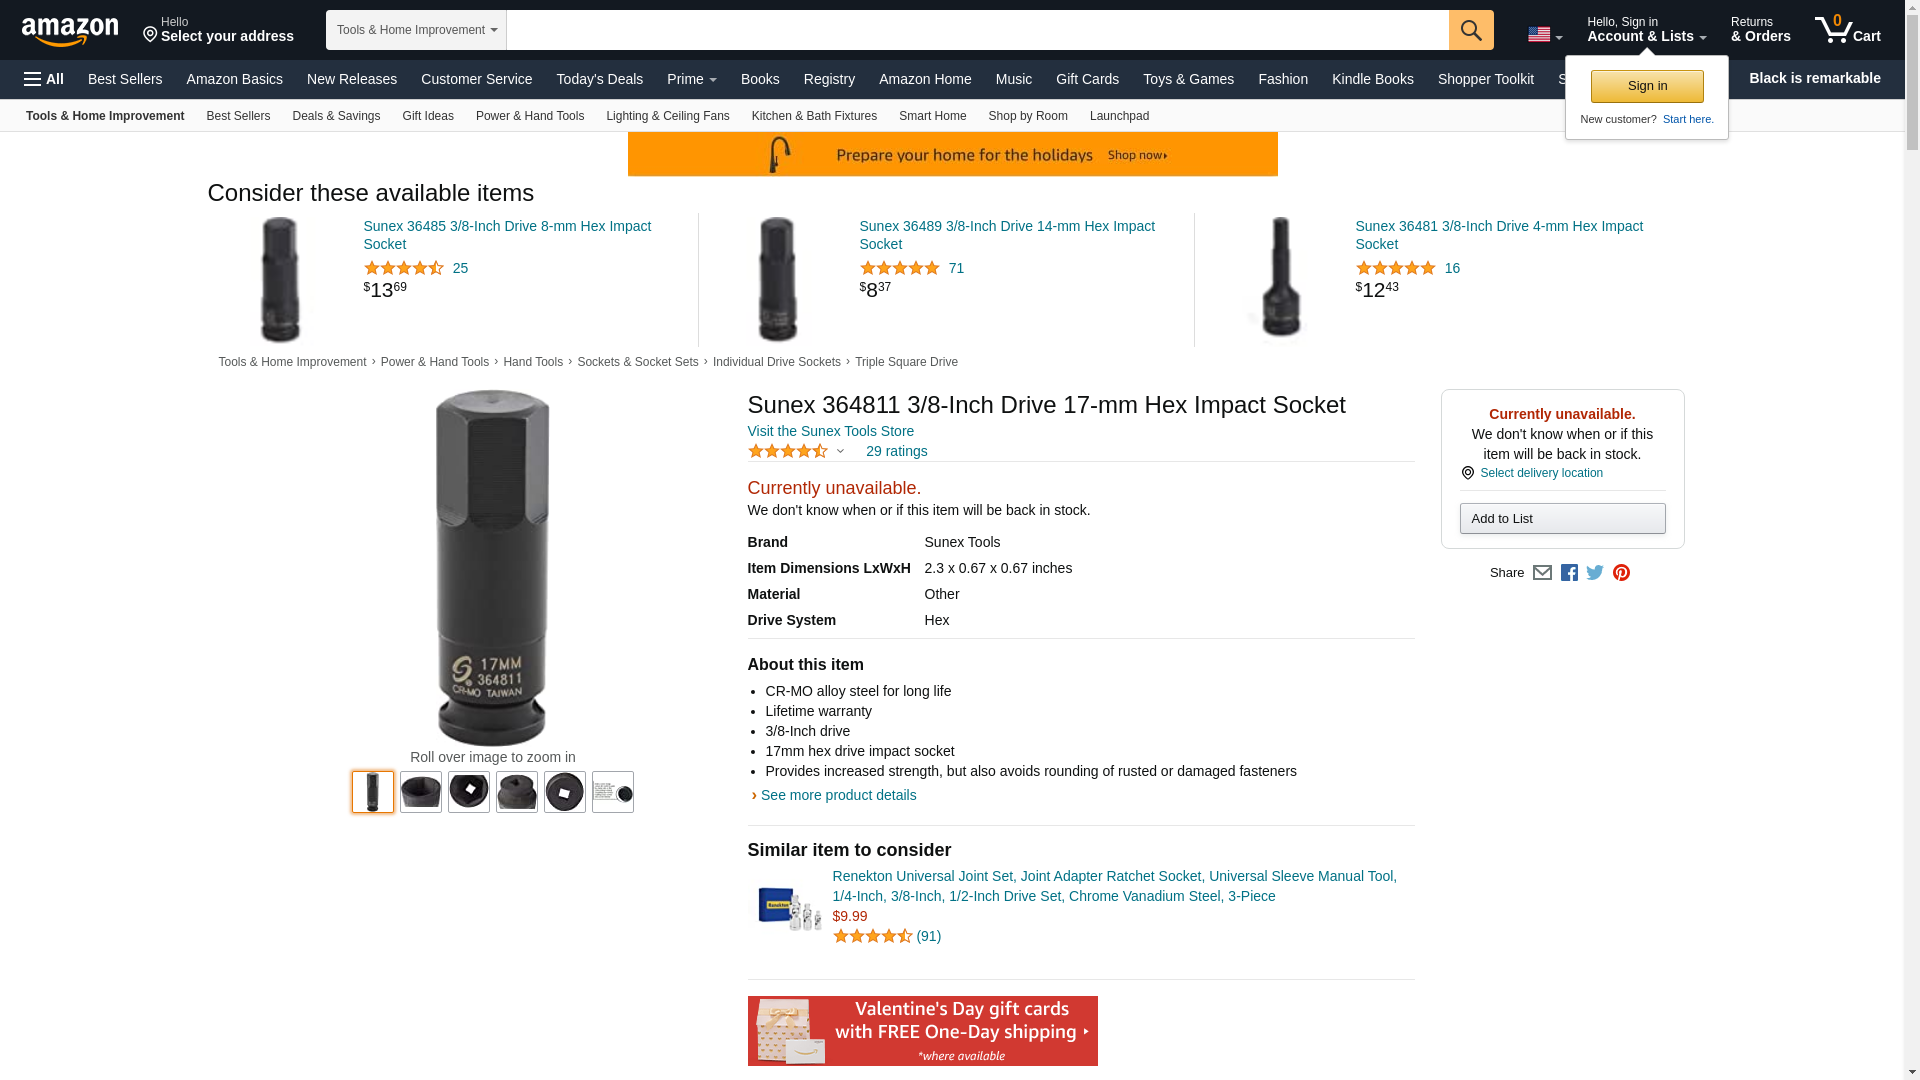Expand the star ratings breakdown arrow
The image size is (1920, 1080).
point(840,452)
